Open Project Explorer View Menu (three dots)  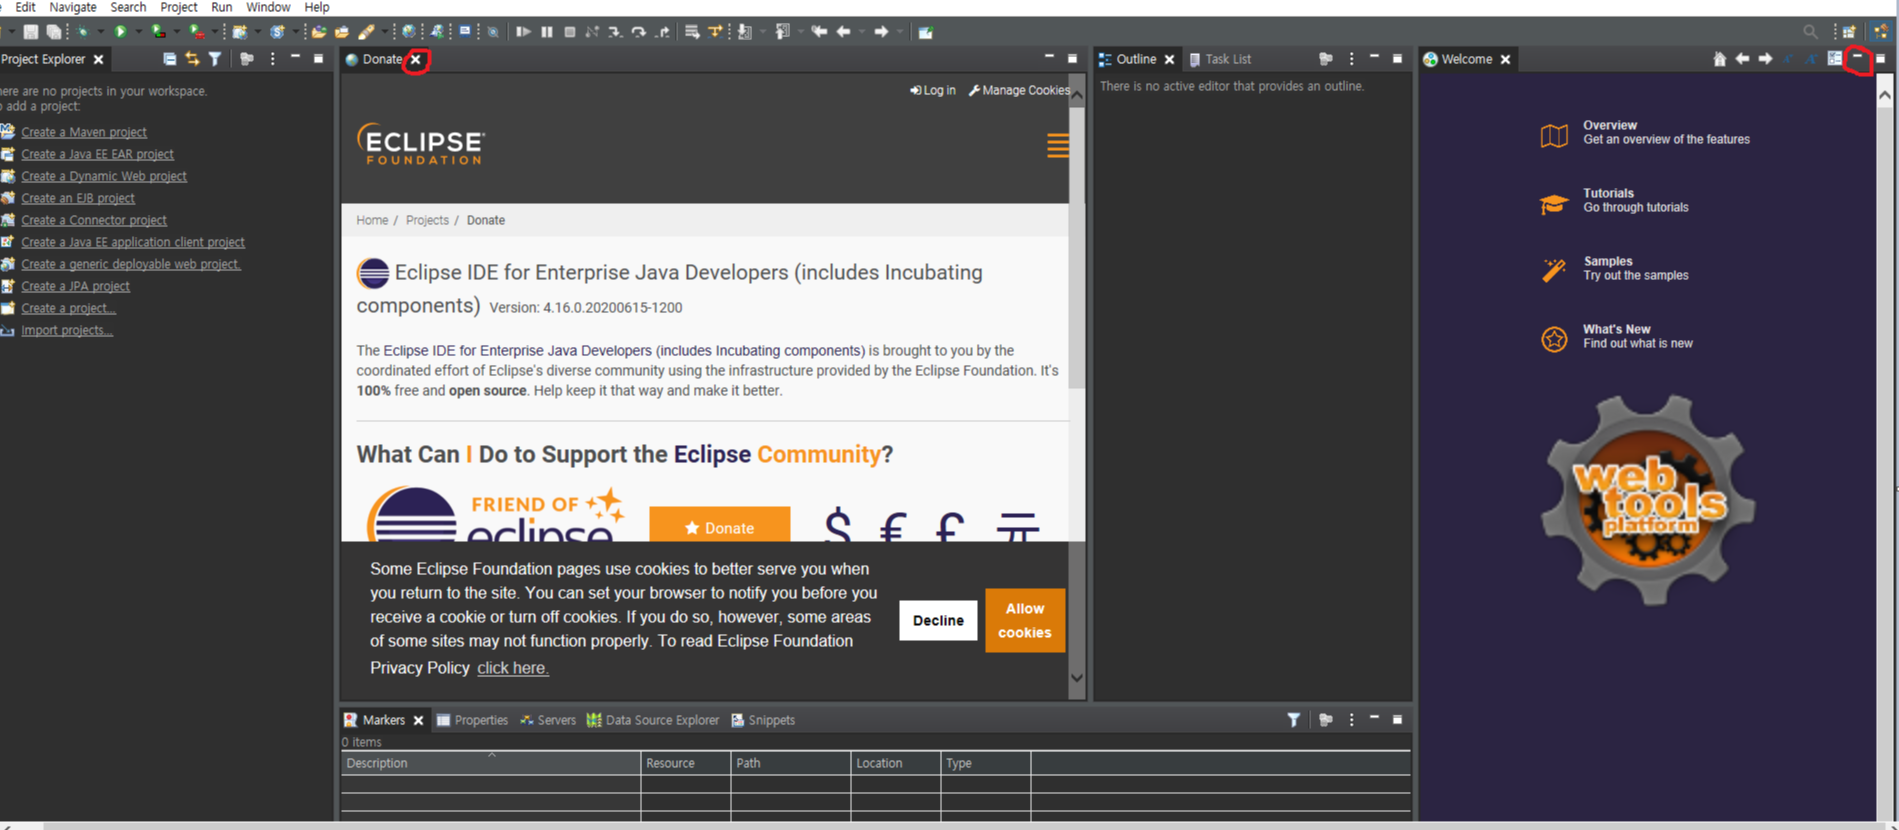(272, 59)
